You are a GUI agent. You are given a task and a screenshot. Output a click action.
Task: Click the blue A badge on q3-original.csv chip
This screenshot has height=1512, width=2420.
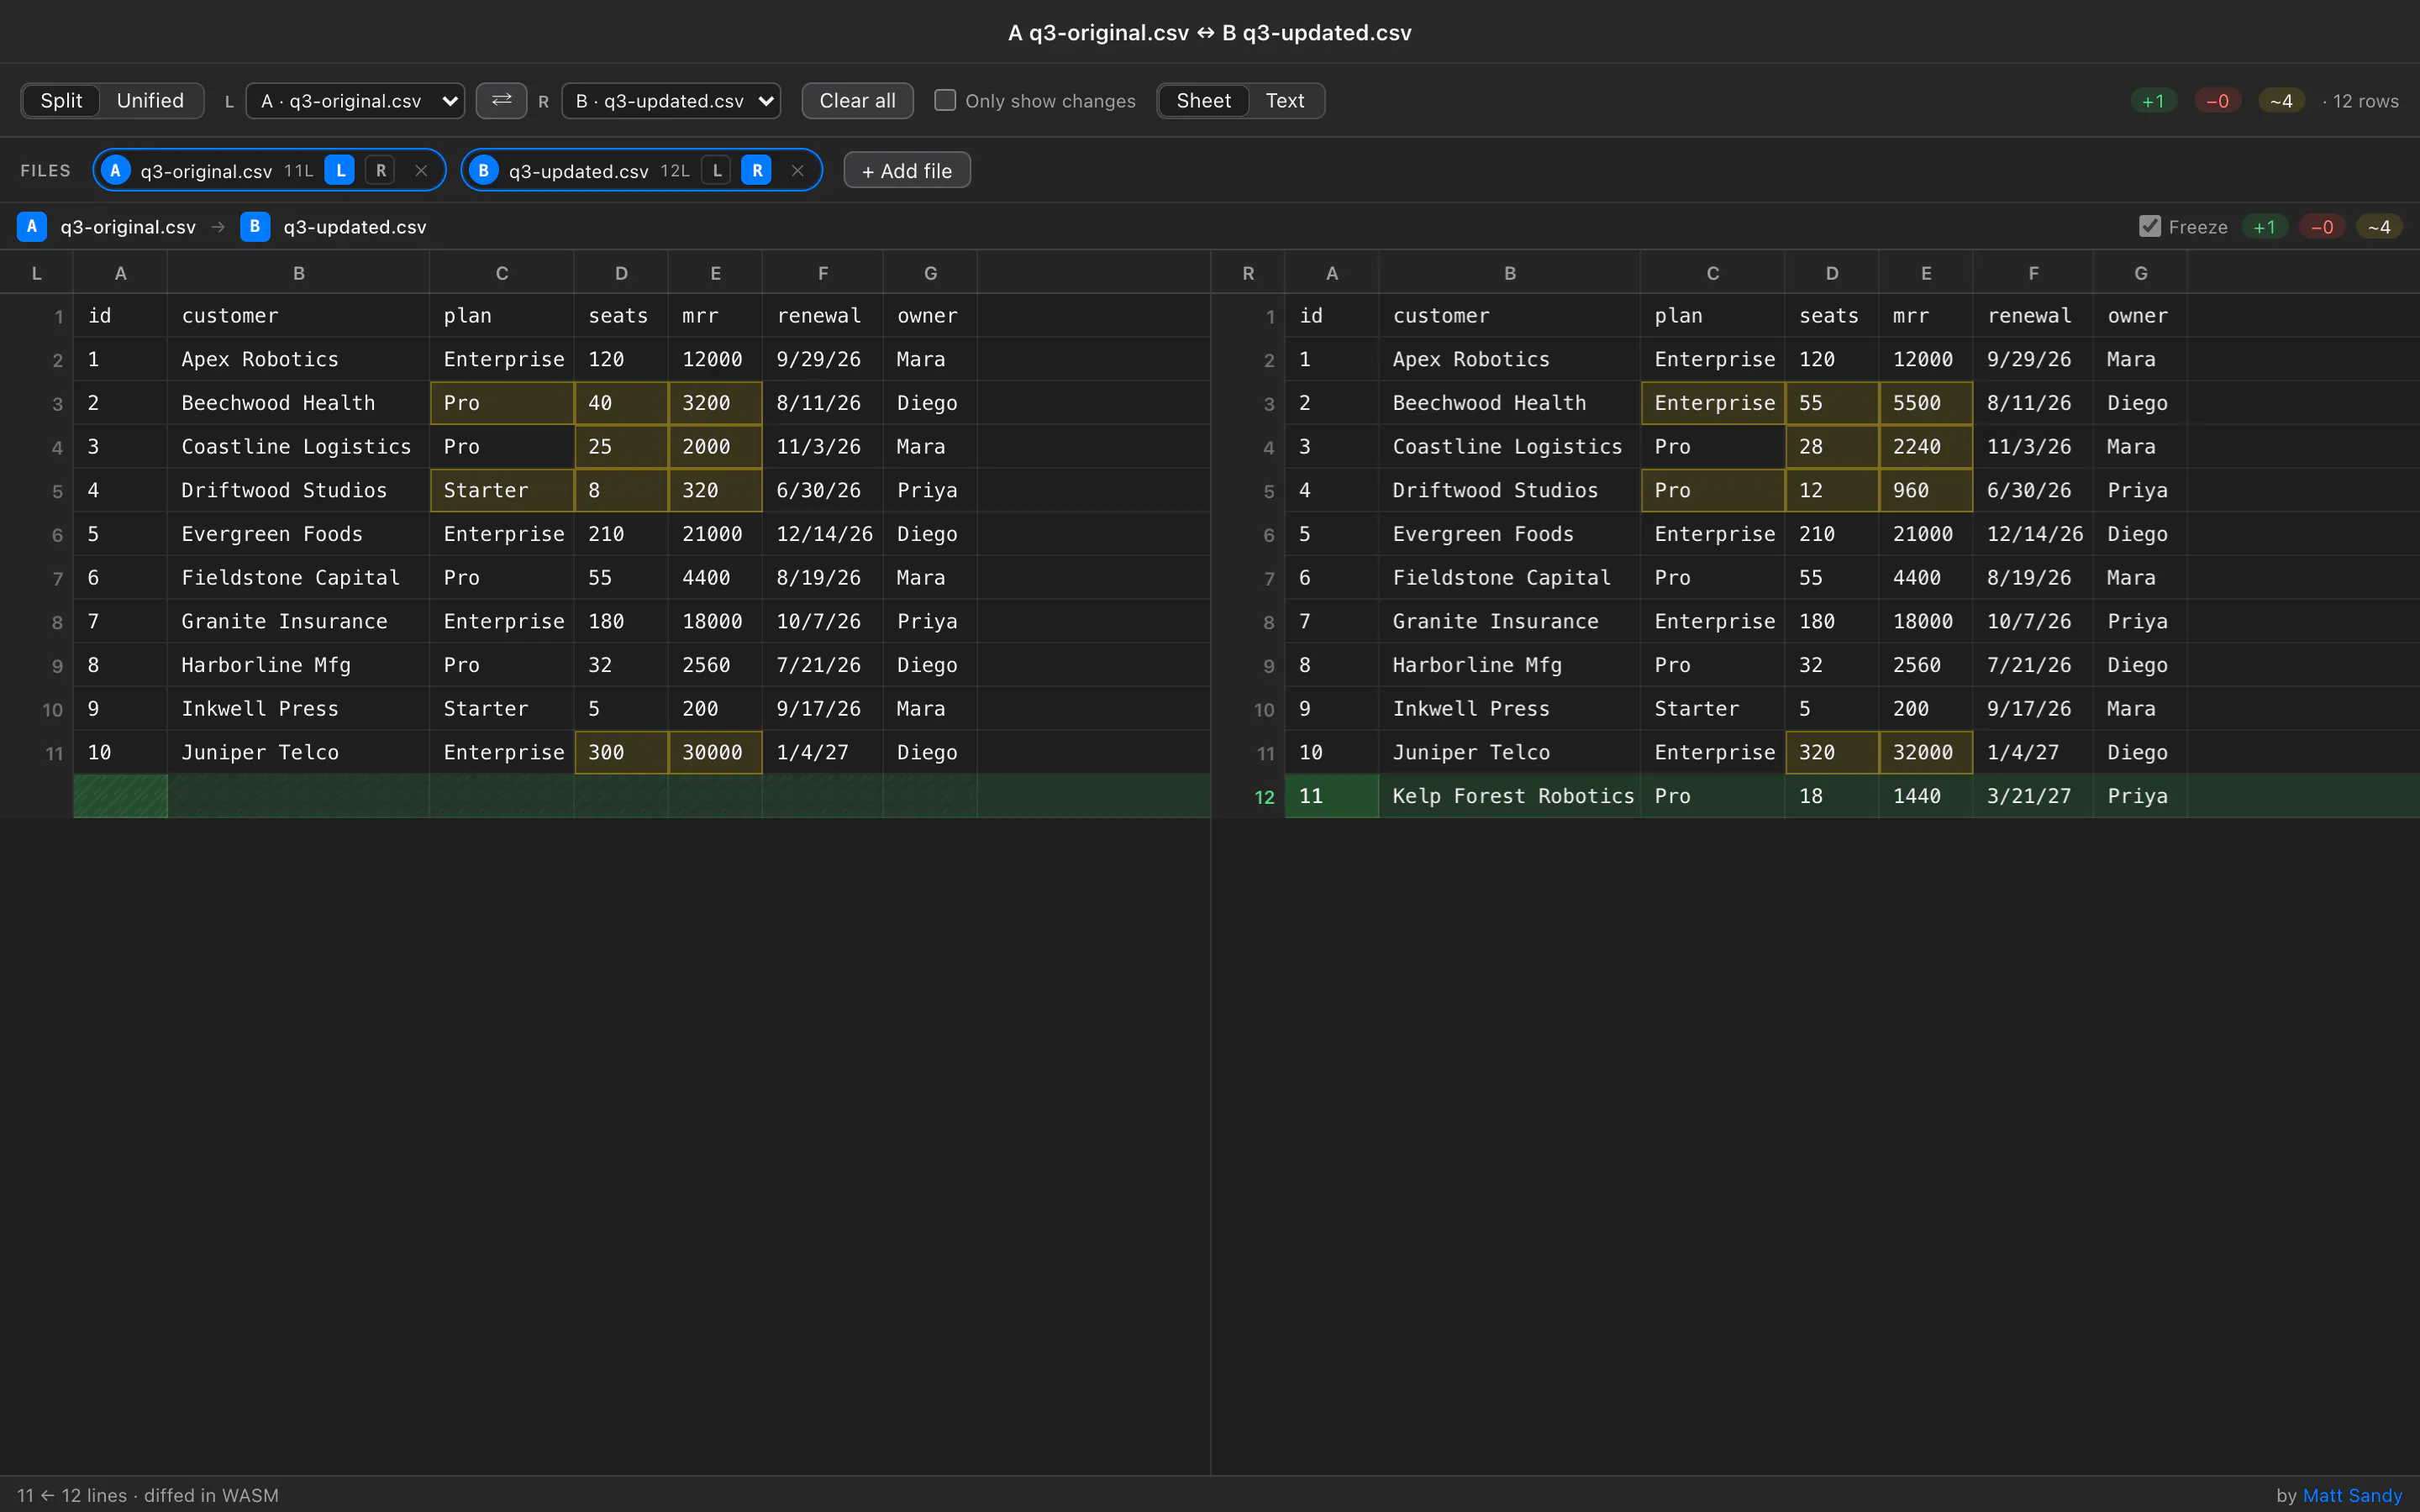click(x=116, y=170)
